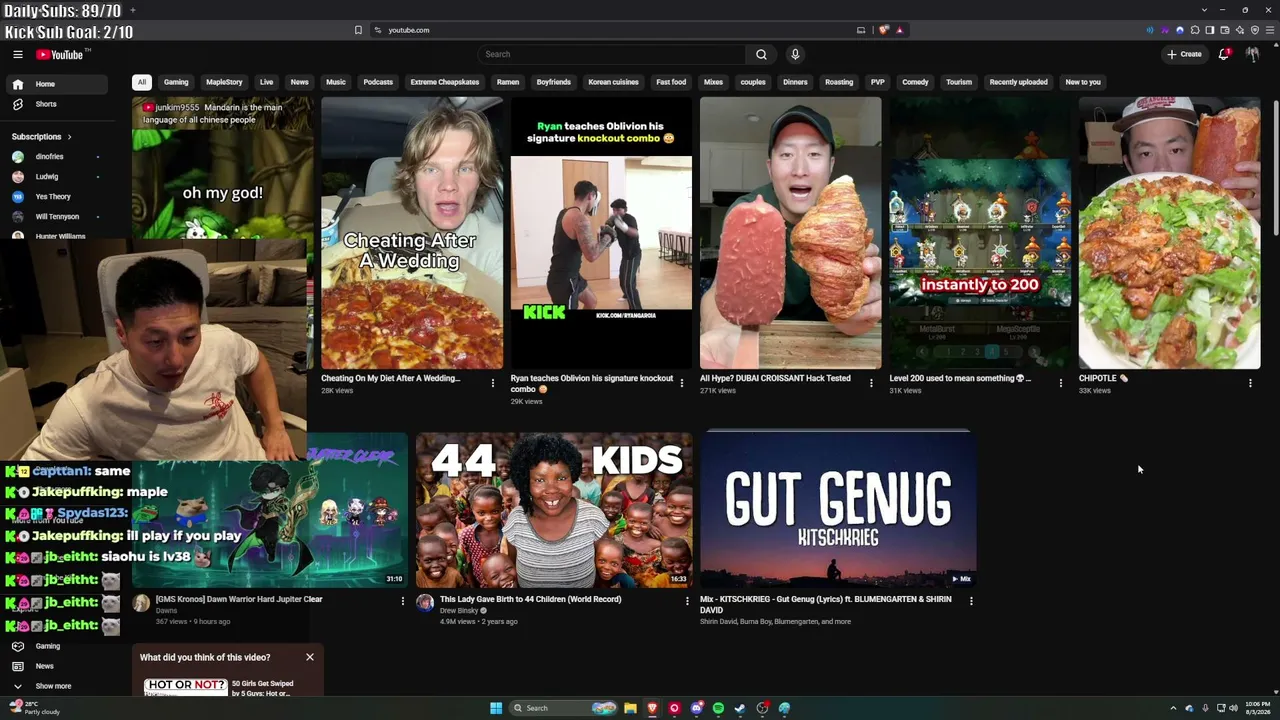
Task: Open the notifications bell
Action: [x=1223, y=54]
